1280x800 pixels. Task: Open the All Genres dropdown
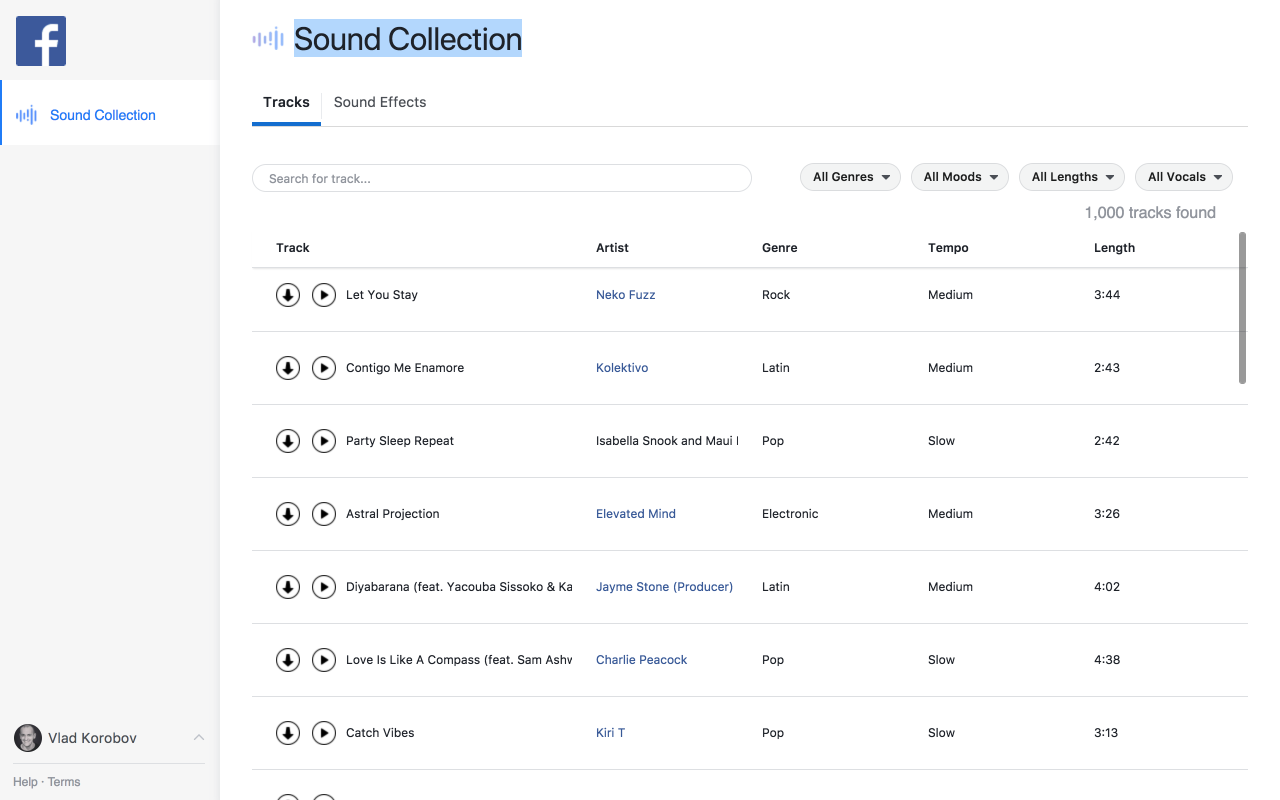pyautogui.click(x=850, y=176)
